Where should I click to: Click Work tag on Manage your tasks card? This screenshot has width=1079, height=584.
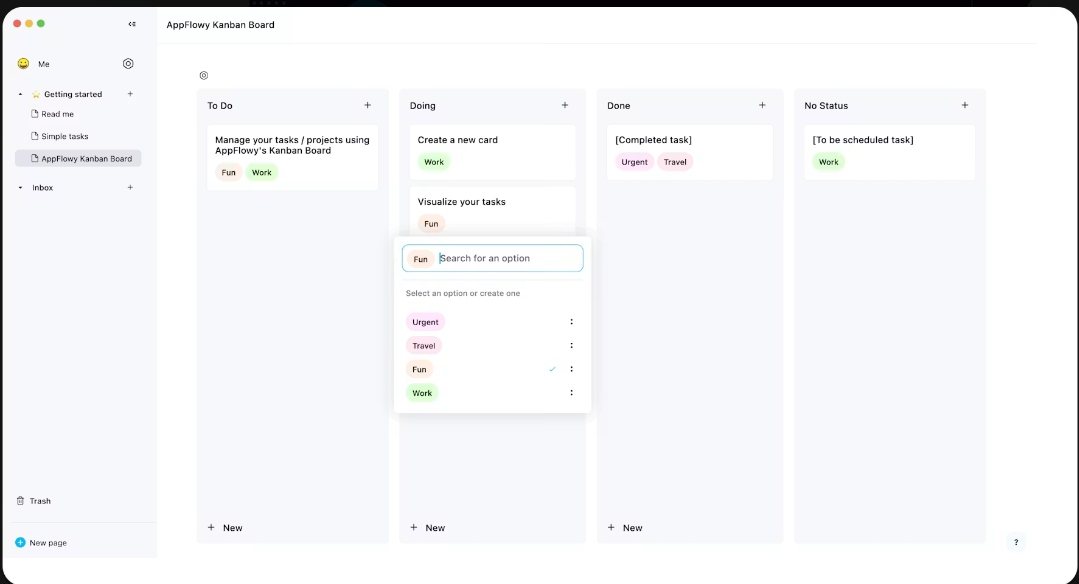click(261, 173)
